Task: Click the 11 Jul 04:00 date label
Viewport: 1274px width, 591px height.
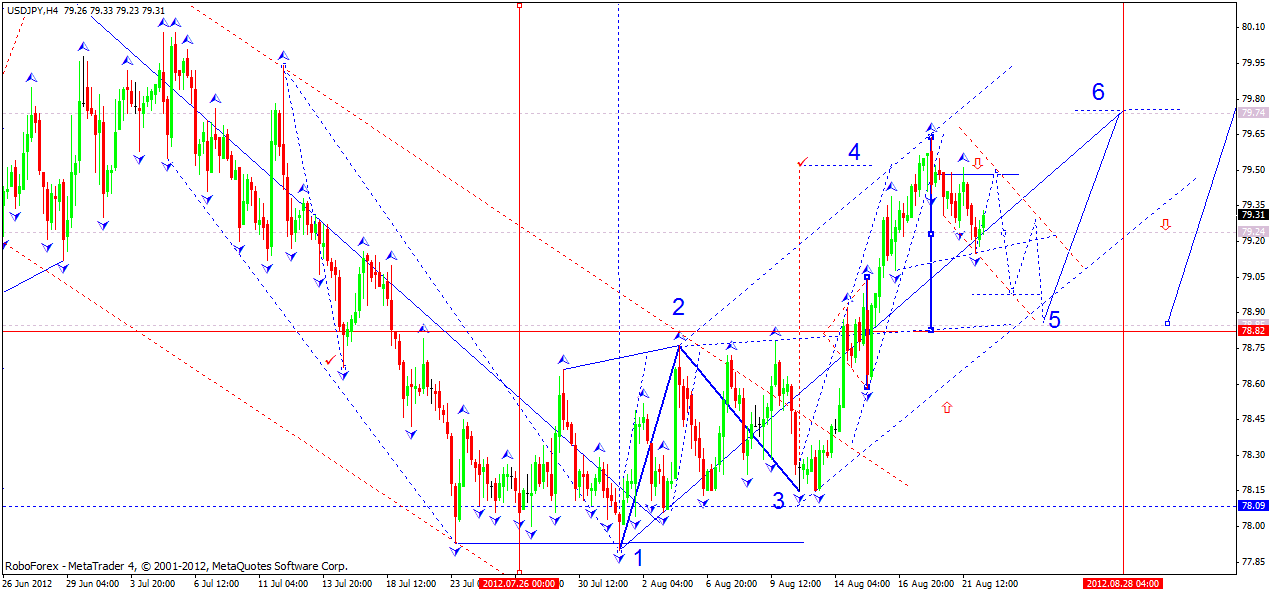Action: coord(285,583)
